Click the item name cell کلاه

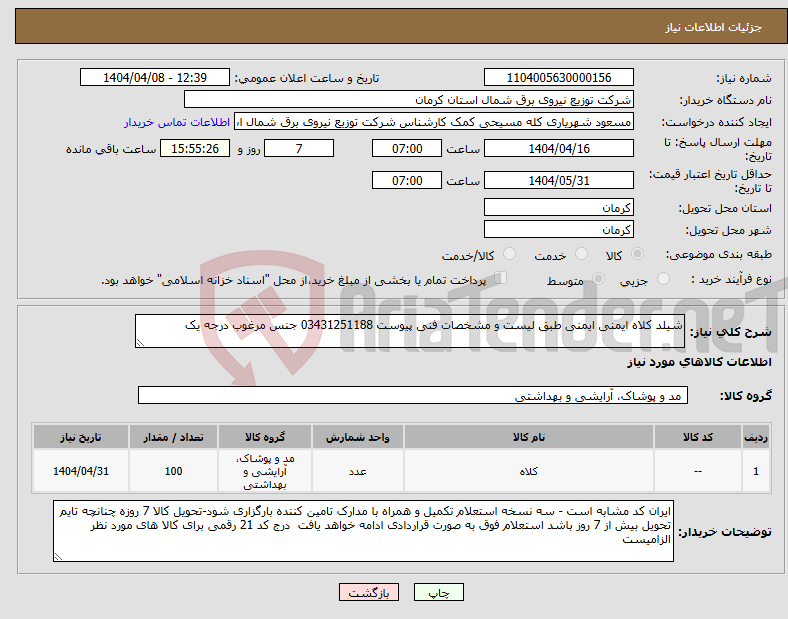point(529,471)
